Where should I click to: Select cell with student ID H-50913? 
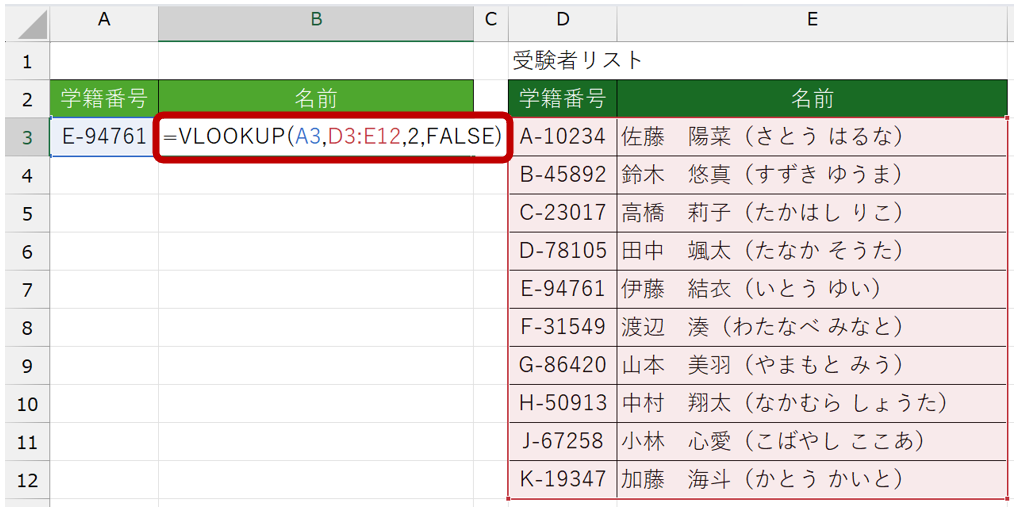pyautogui.click(x=563, y=403)
